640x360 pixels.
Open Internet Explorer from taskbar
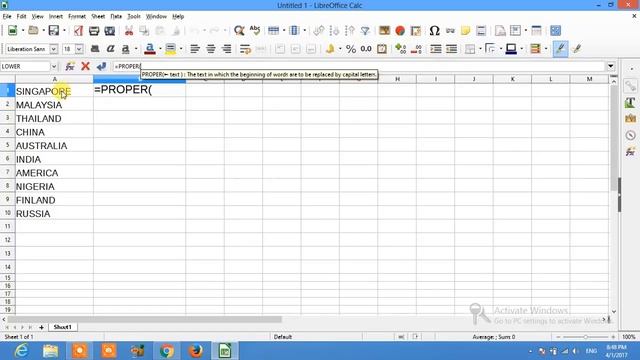pos(21,351)
